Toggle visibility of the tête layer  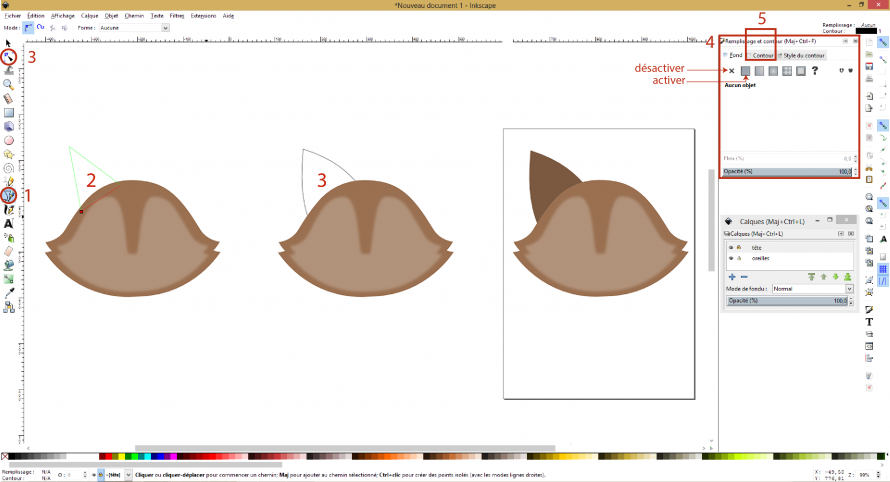tap(730, 246)
